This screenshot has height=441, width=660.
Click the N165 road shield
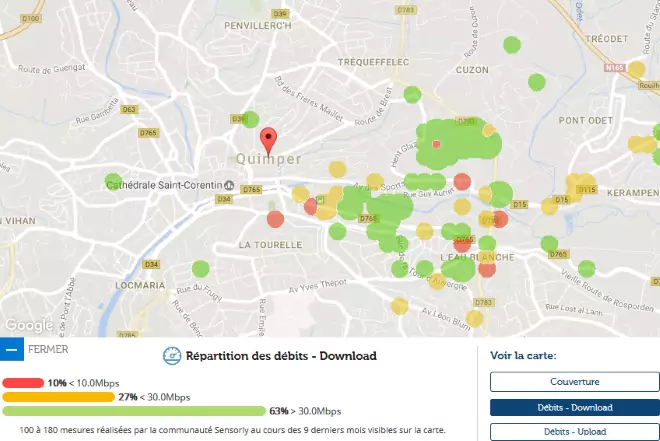click(x=613, y=67)
